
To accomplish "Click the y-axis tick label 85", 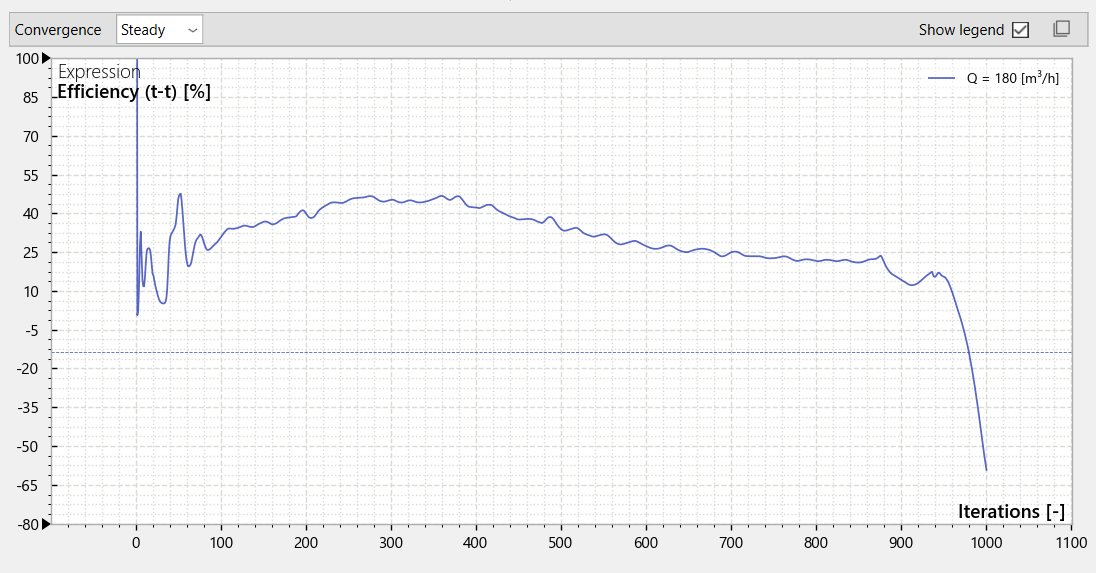I will 31,98.
